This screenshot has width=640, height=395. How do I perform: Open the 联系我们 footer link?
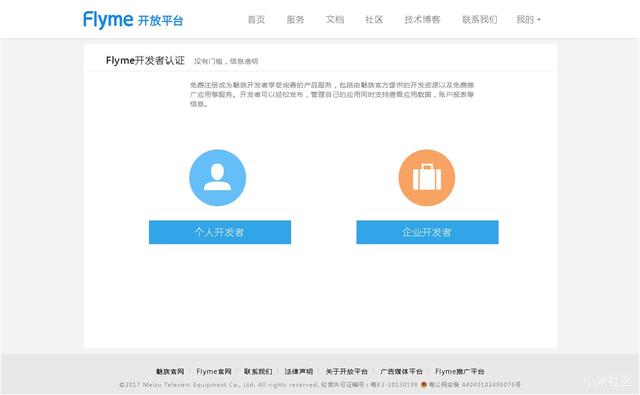point(258,371)
